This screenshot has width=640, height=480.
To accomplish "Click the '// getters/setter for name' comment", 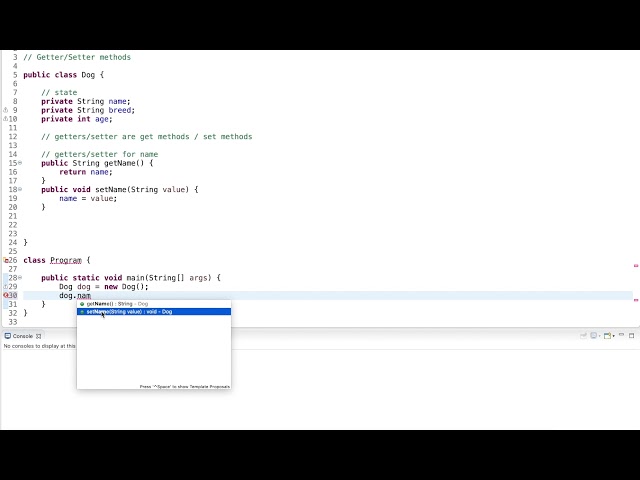I will pyautogui.click(x=100, y=154).
